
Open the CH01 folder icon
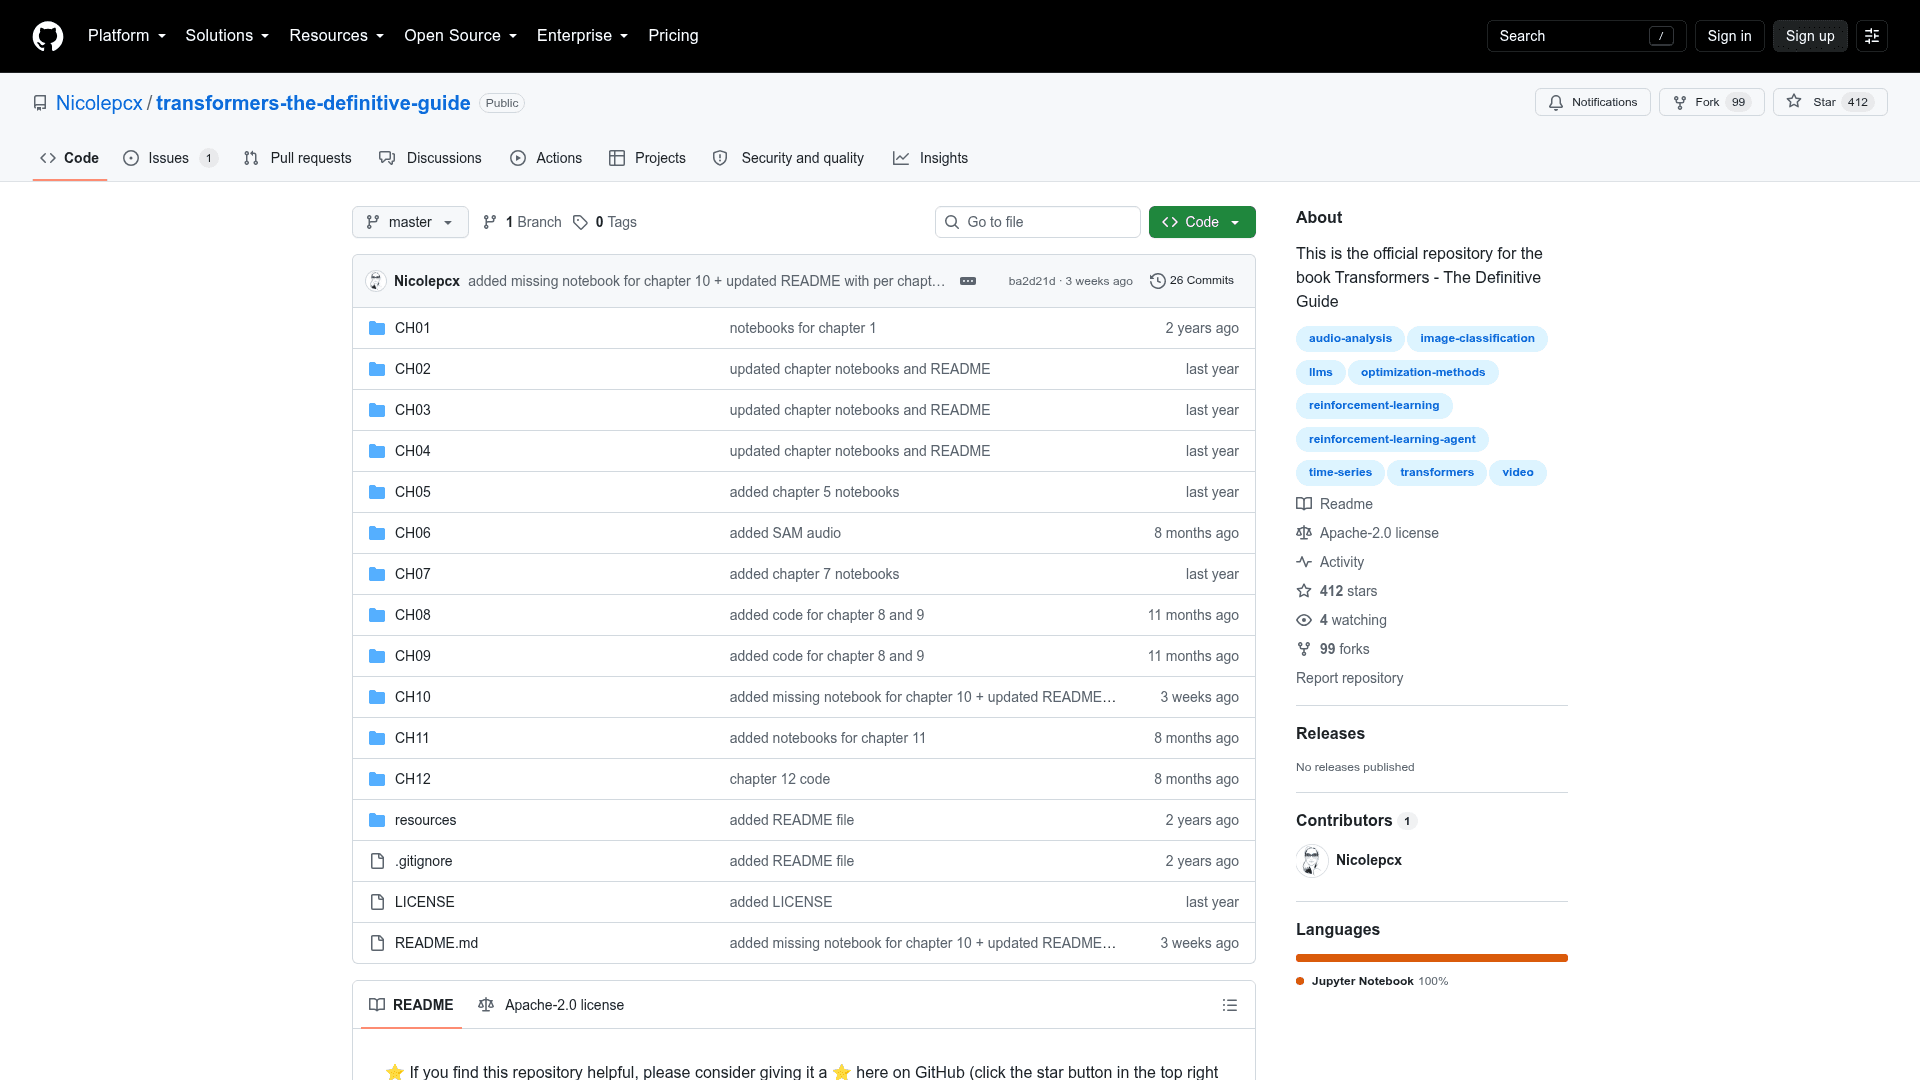coord(377,328)
